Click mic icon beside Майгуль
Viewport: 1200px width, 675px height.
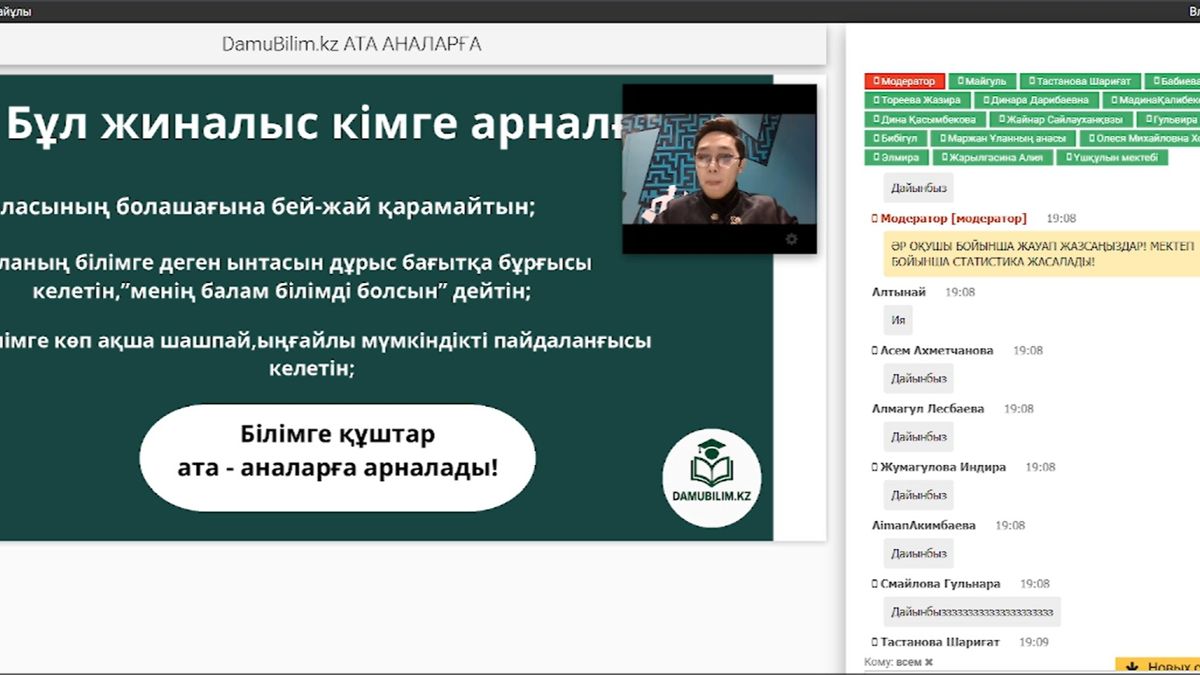961,82
